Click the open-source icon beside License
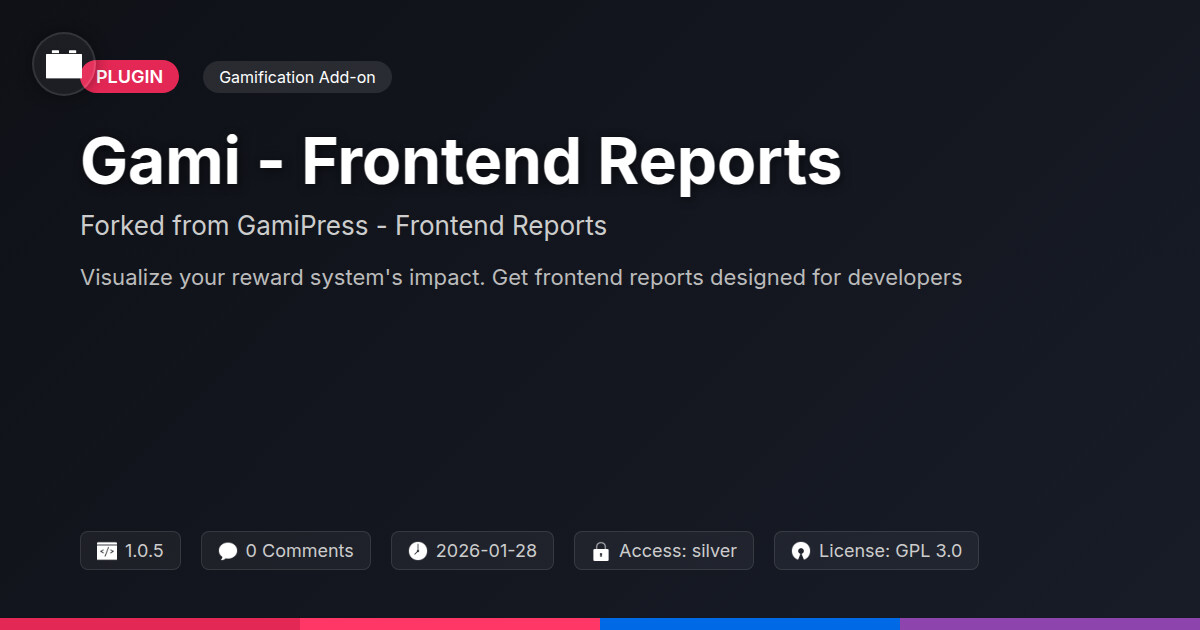Image resolution: width=1200 pixels, height=630 pixels. tap(801, 551)
